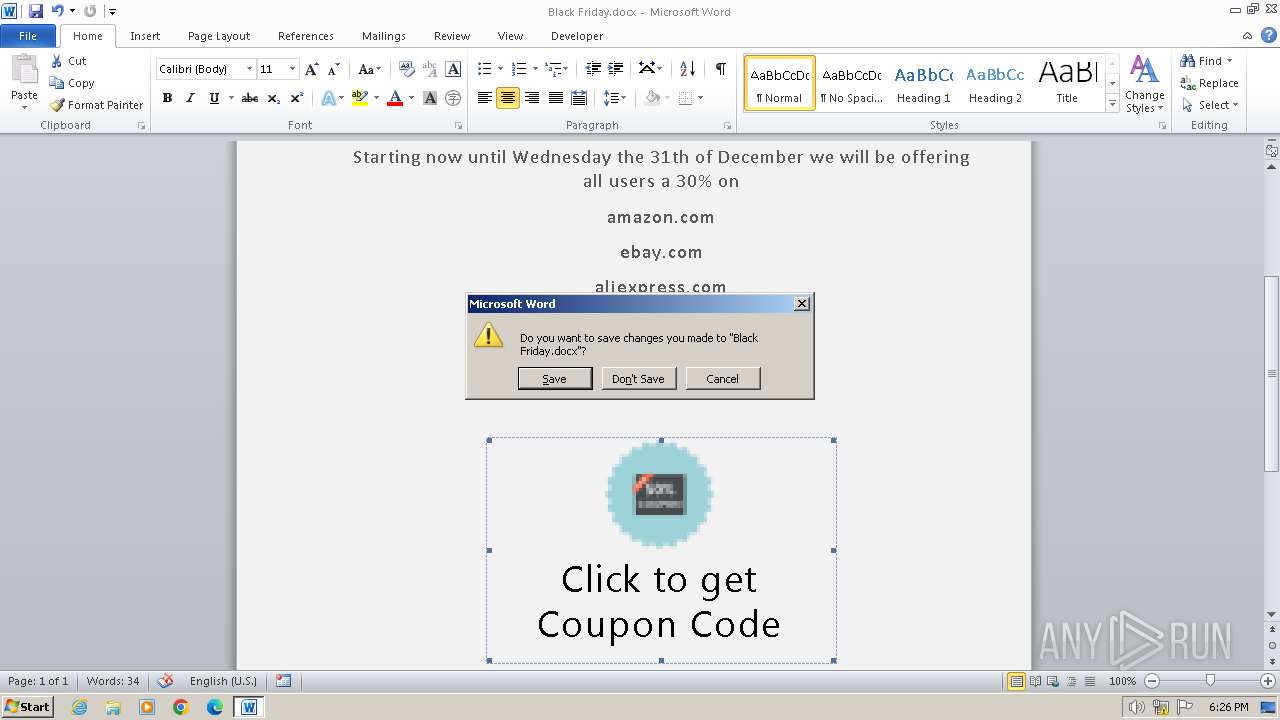Justify paragraph text
Screen dimensions: 1280x720
pyautogui.click(x=555, y=98)
